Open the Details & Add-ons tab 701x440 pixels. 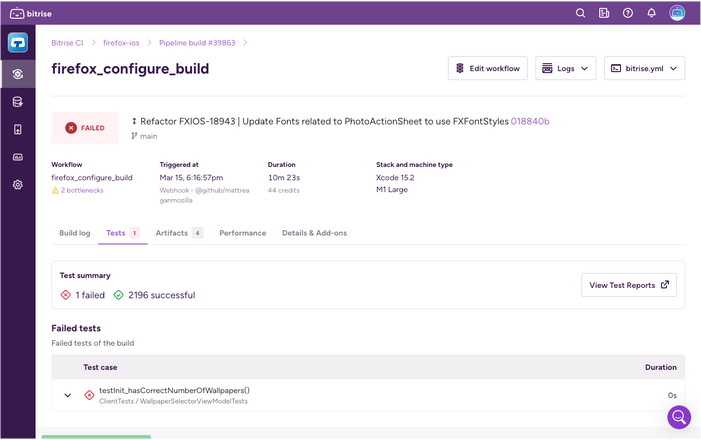point(314,233)
